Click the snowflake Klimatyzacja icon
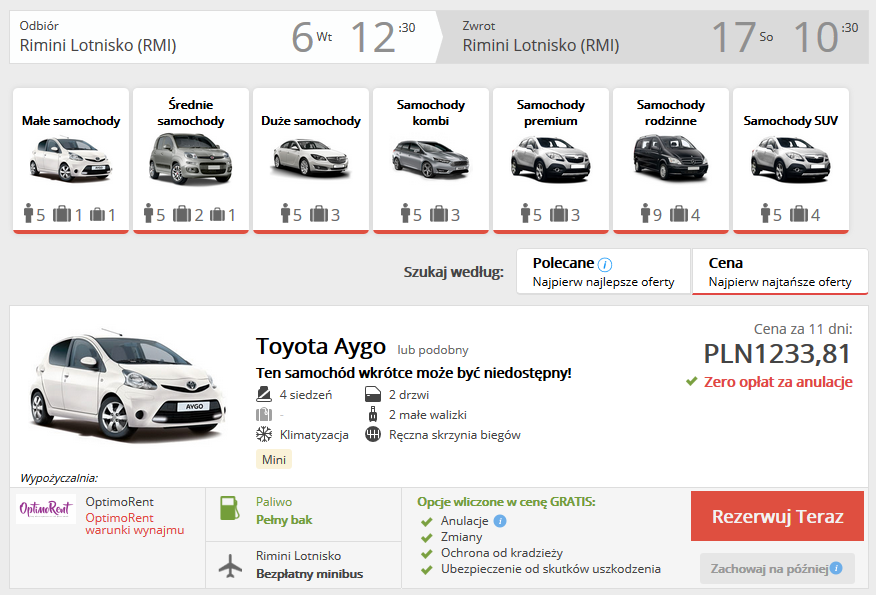The image size is (876, 595). point(264,434)
